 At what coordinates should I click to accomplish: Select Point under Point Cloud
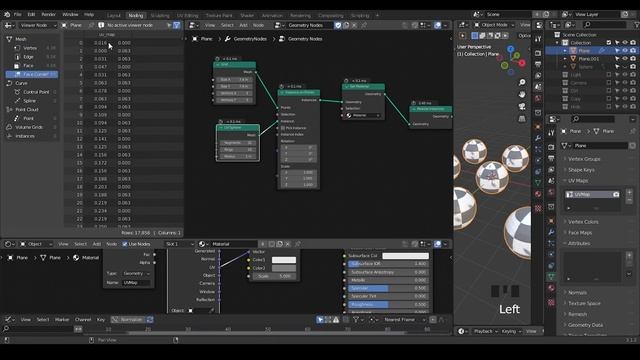click(x=28, y=118)
